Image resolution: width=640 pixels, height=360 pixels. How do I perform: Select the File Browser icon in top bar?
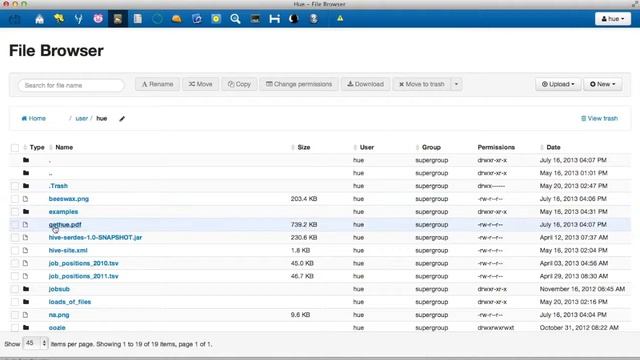[118, 19]
